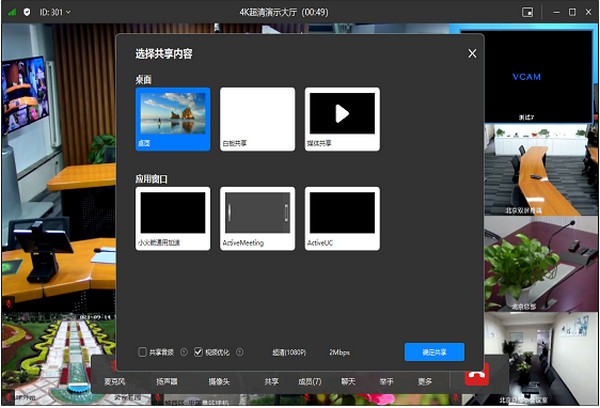
Task: Hang up with the red phone button
Action: tap(477, 375)
